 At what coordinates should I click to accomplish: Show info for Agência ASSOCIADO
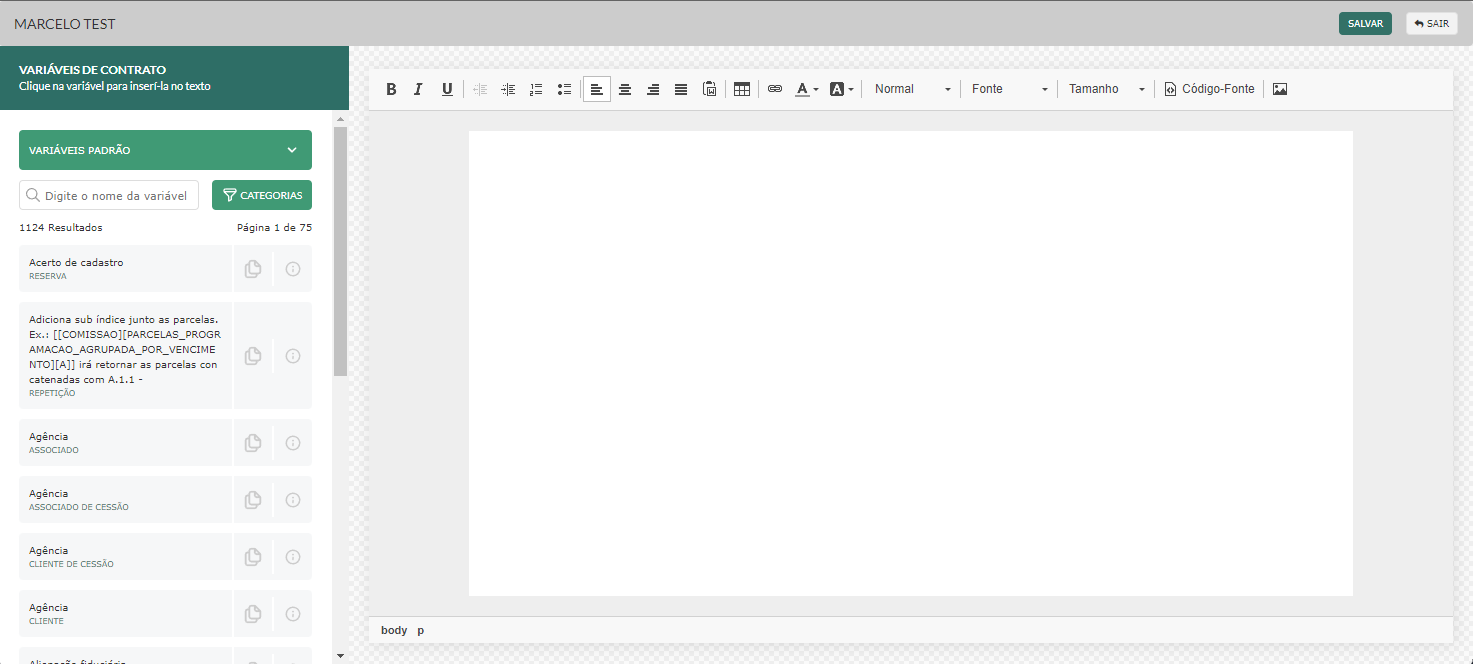tap(293, 442)
